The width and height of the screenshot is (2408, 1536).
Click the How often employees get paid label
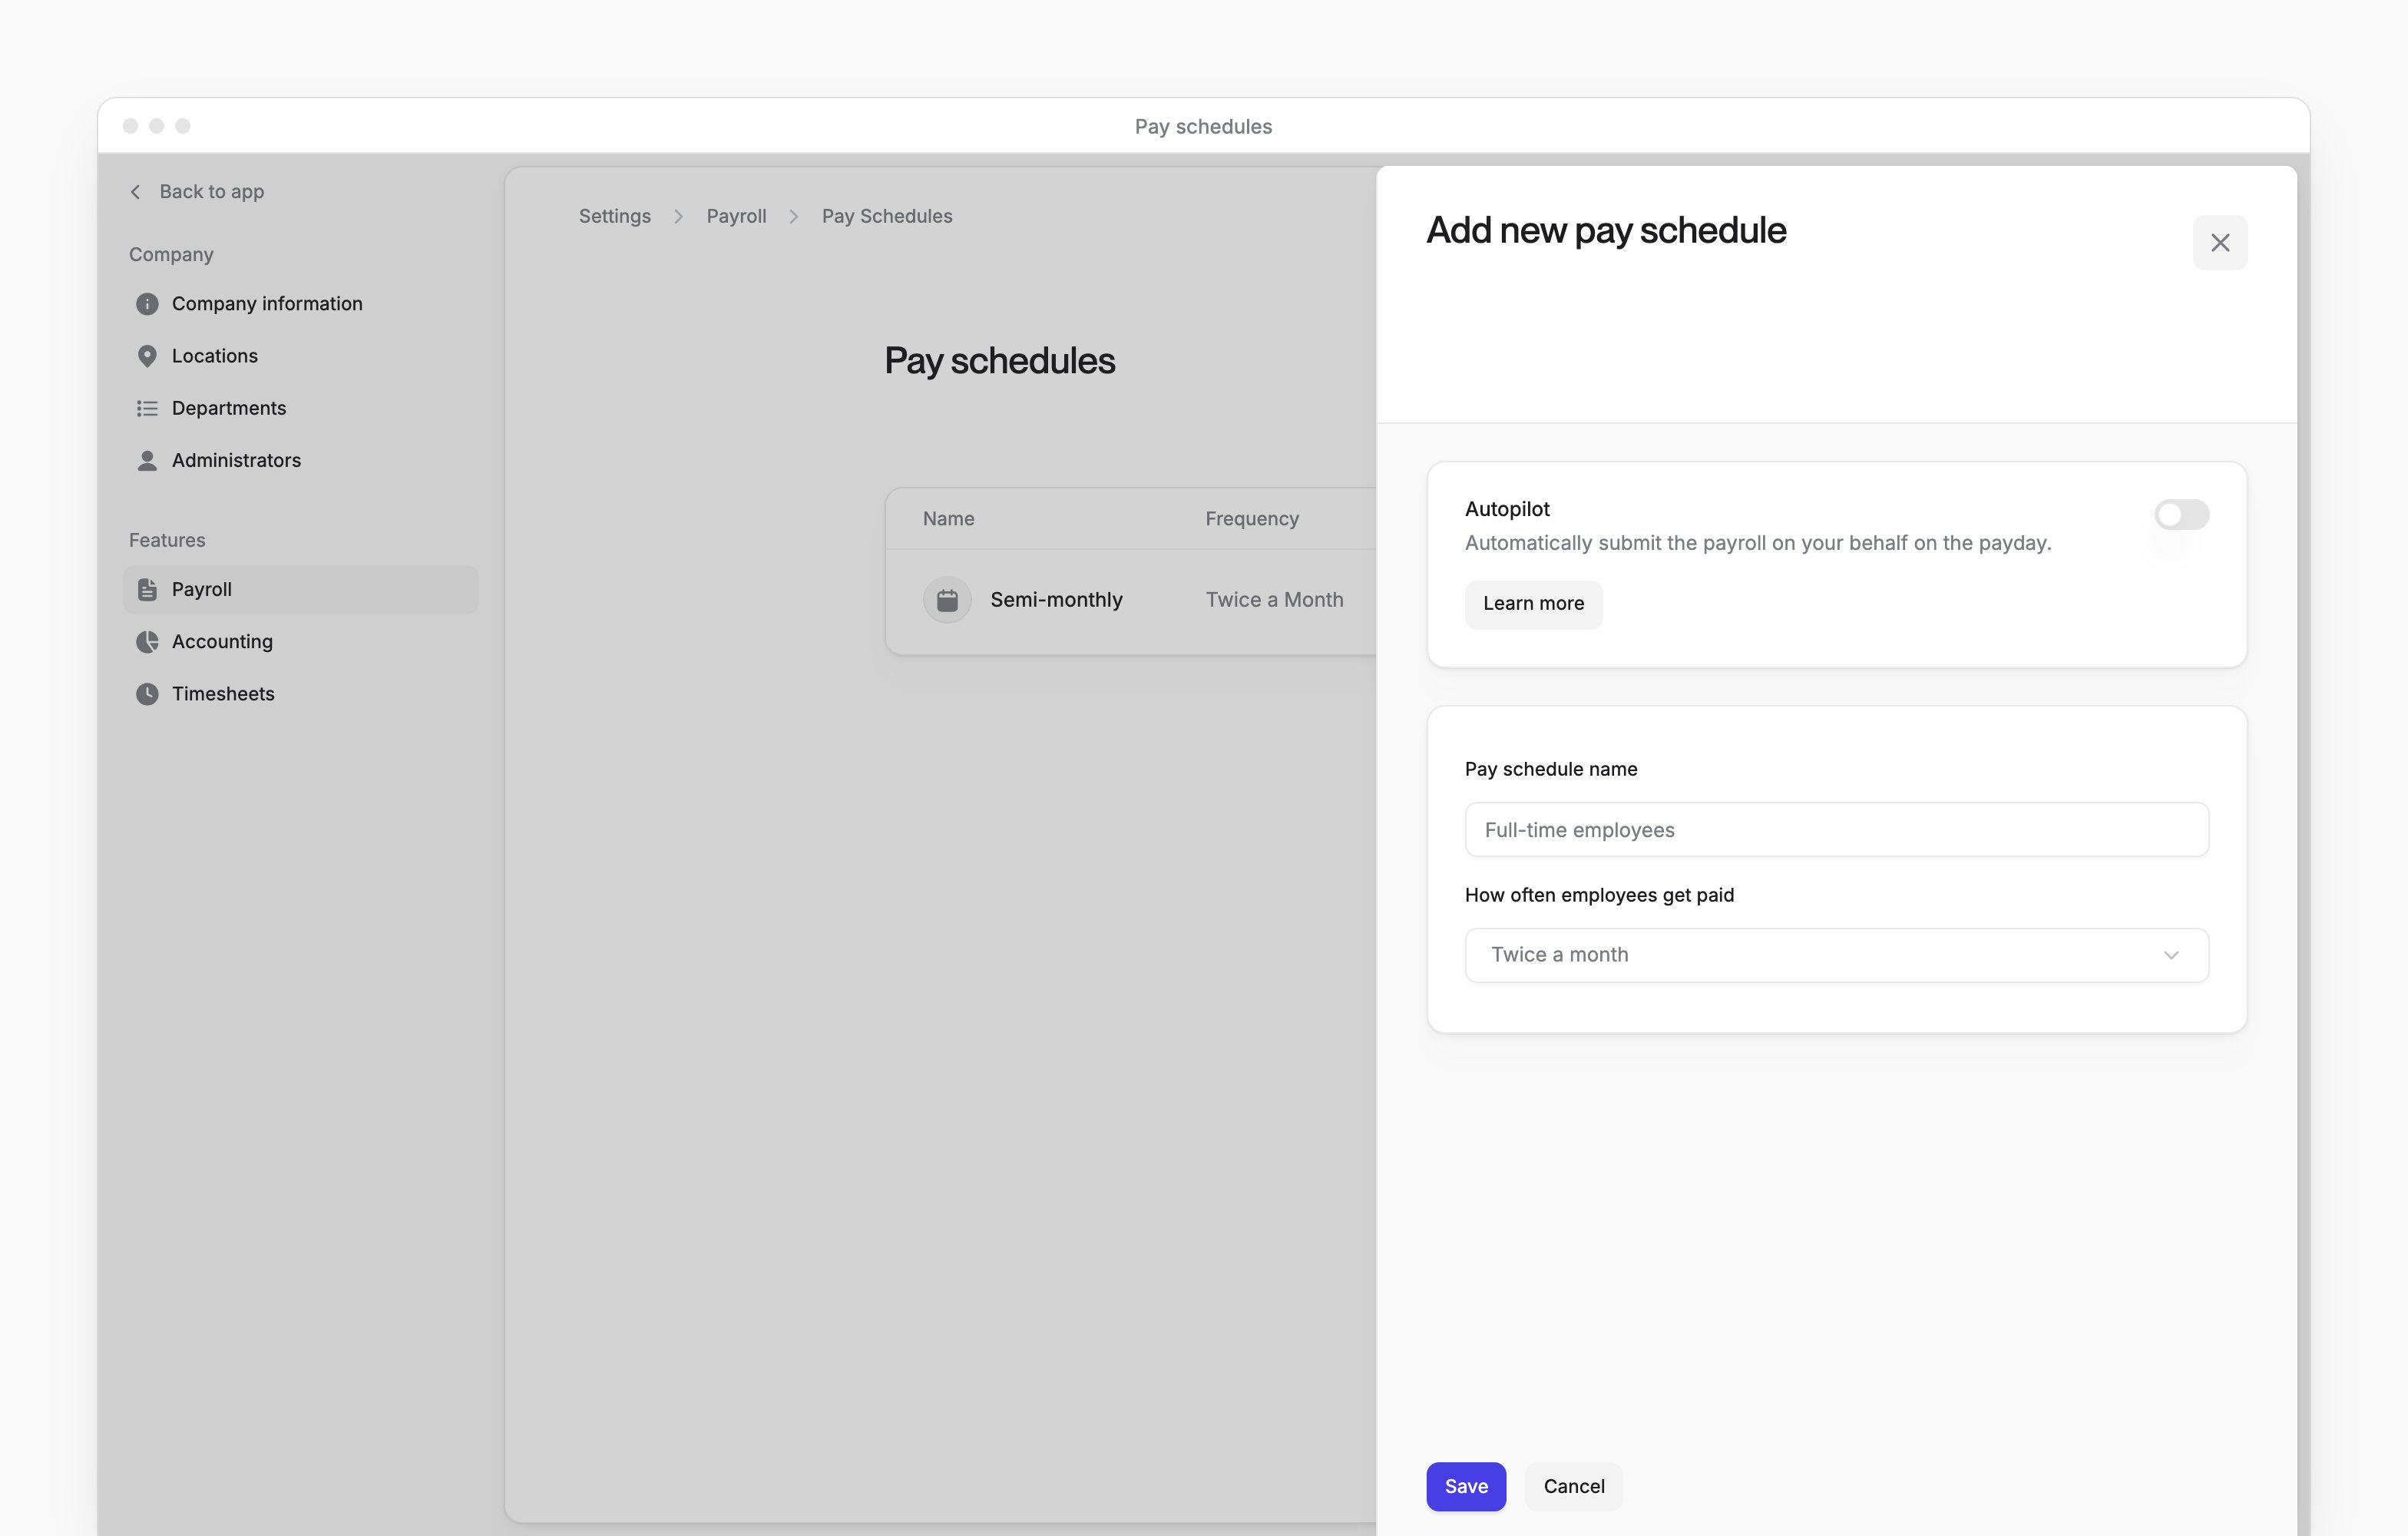click(1599, 895)
